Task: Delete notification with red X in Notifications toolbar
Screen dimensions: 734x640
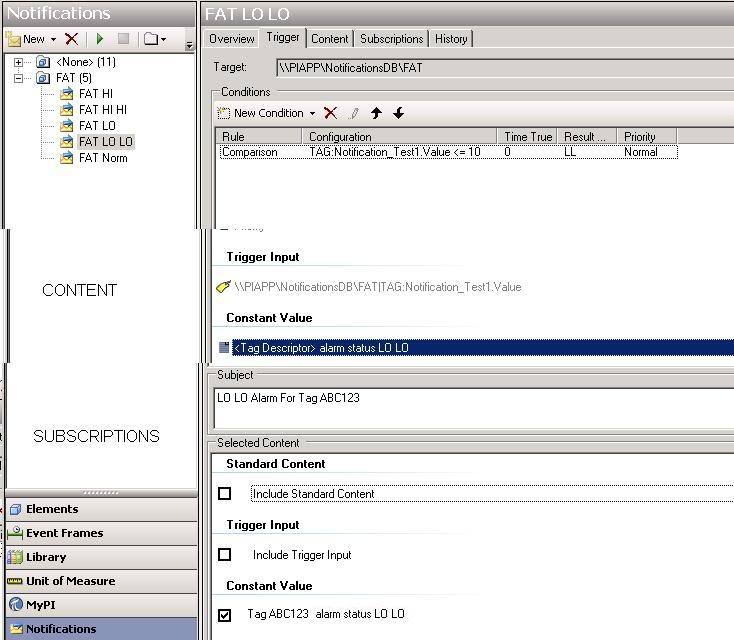Action: point(72,39)
